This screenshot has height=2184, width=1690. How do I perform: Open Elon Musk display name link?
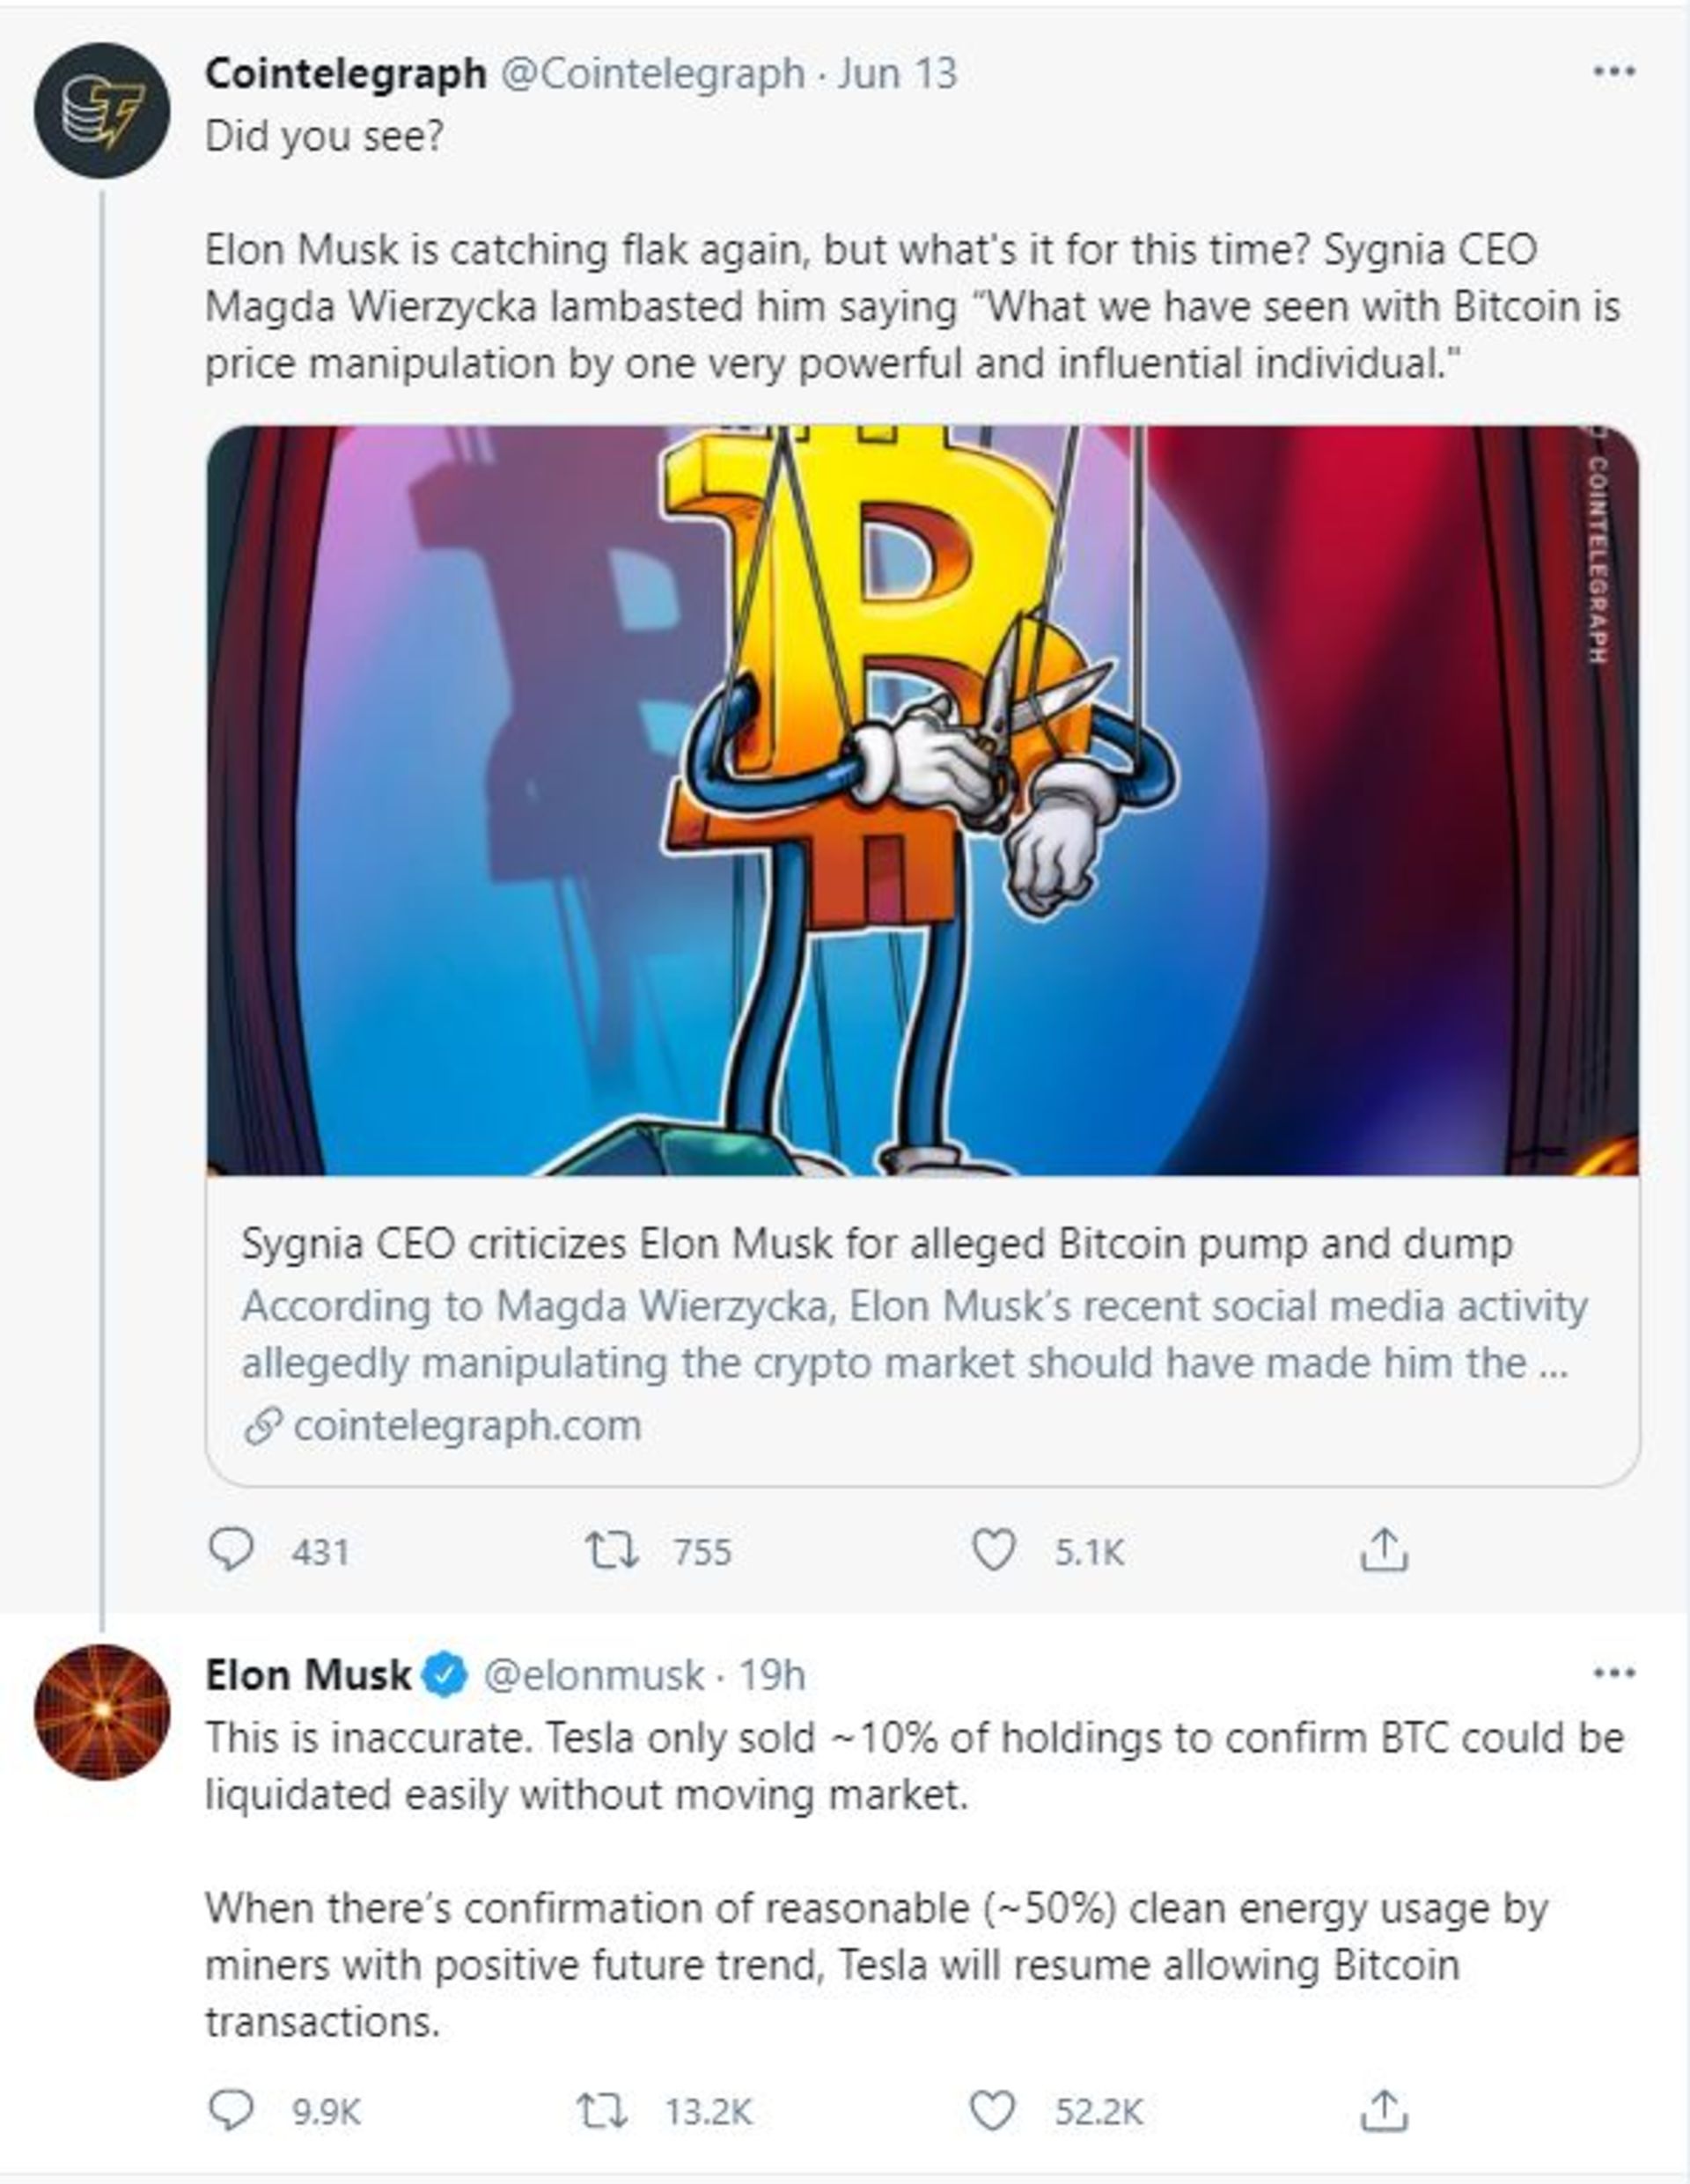308,1675
